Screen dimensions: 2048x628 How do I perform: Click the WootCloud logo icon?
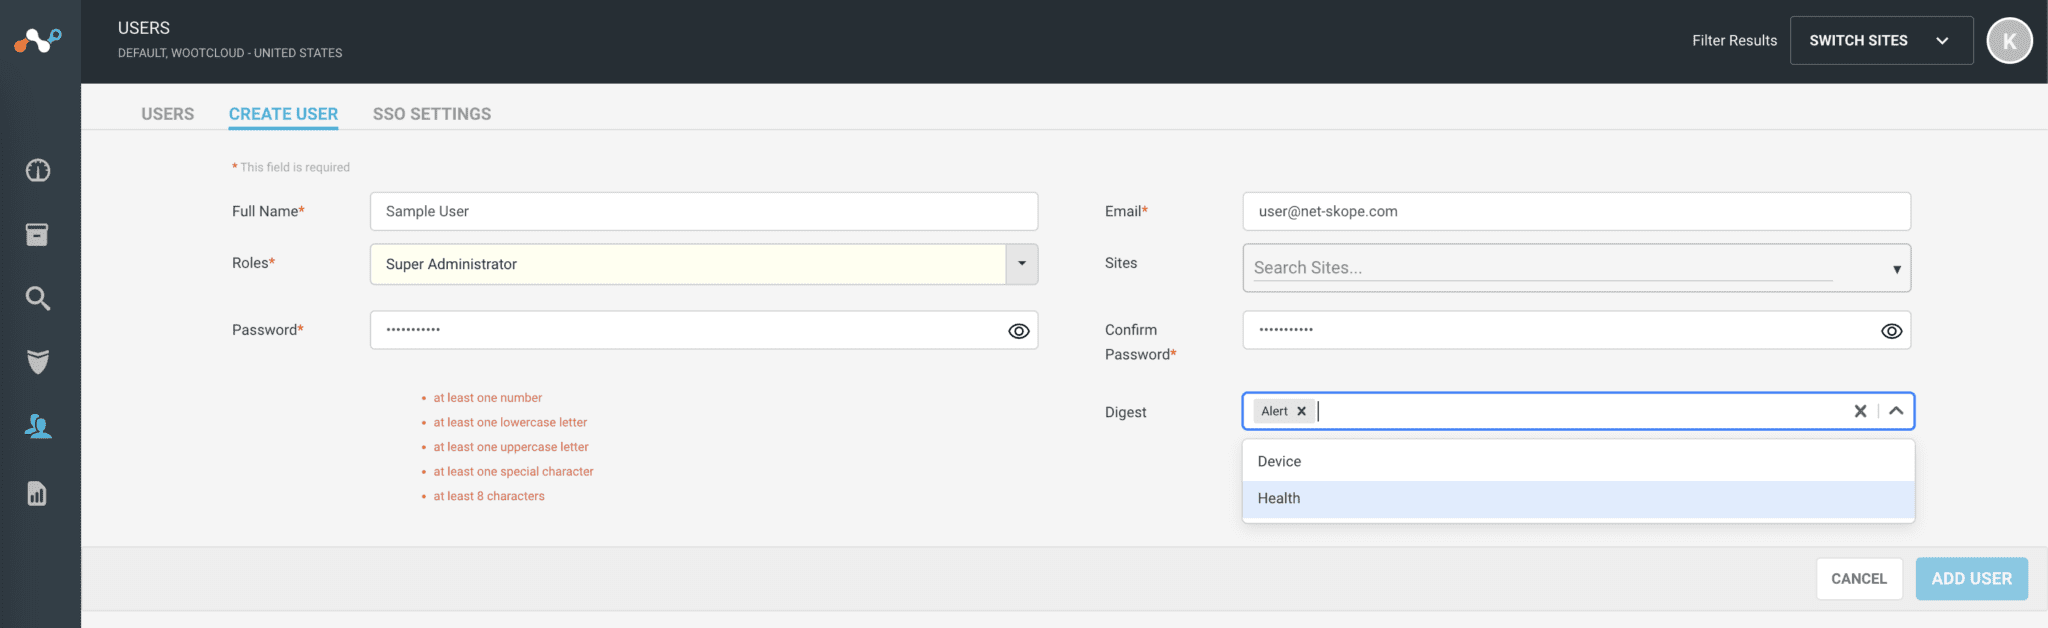coord(38,40)
